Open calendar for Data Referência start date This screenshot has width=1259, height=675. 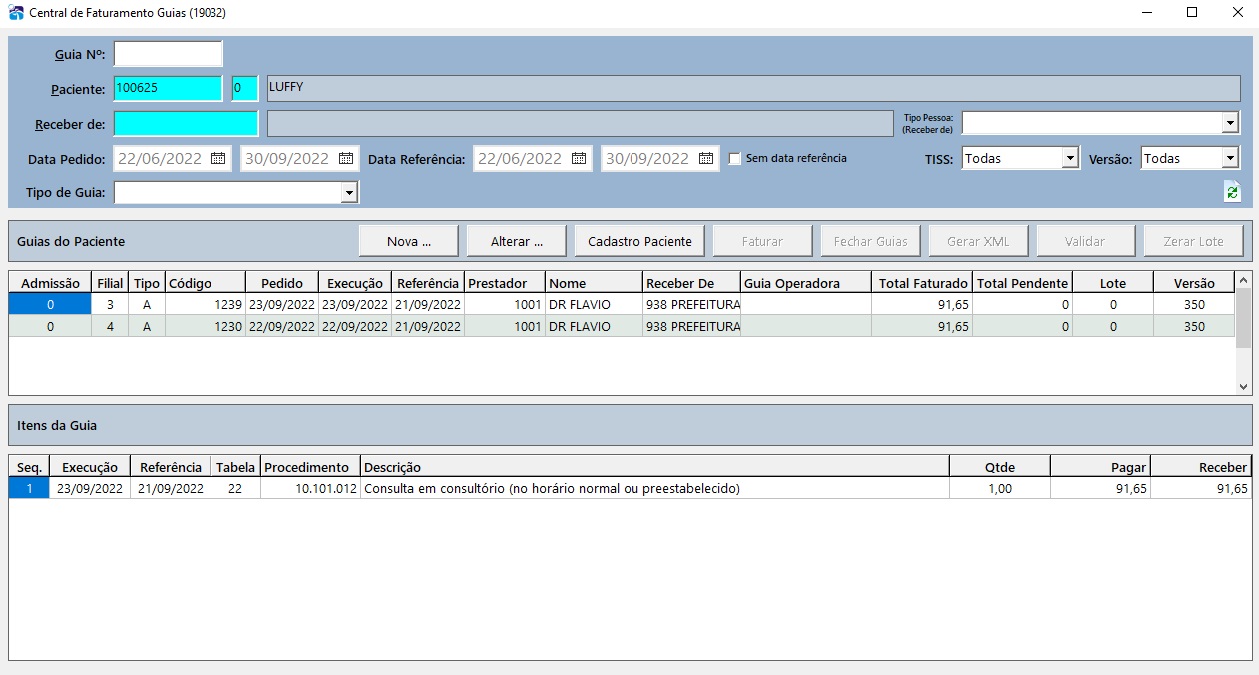pos(579,158)
